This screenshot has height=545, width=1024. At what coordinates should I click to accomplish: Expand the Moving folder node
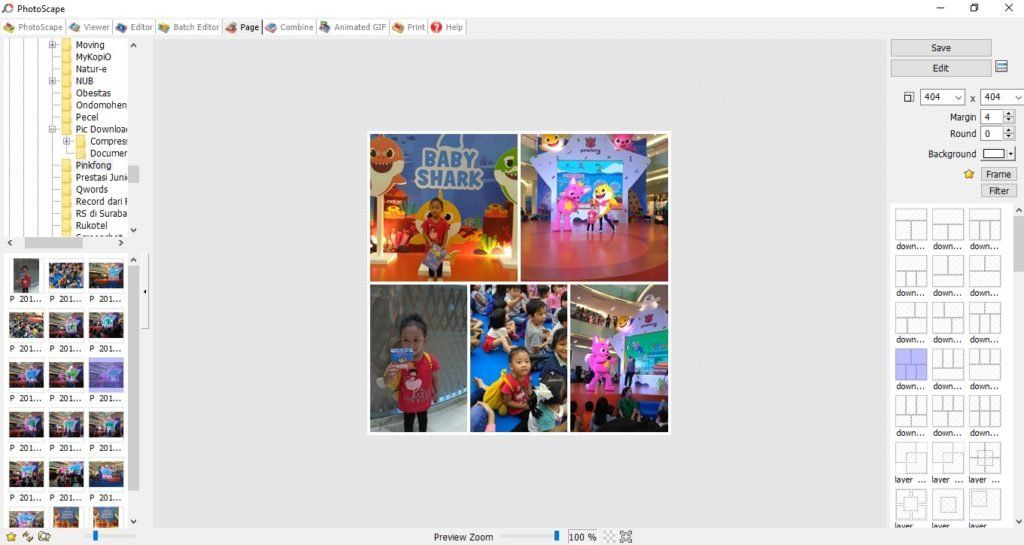pos(52,45)
